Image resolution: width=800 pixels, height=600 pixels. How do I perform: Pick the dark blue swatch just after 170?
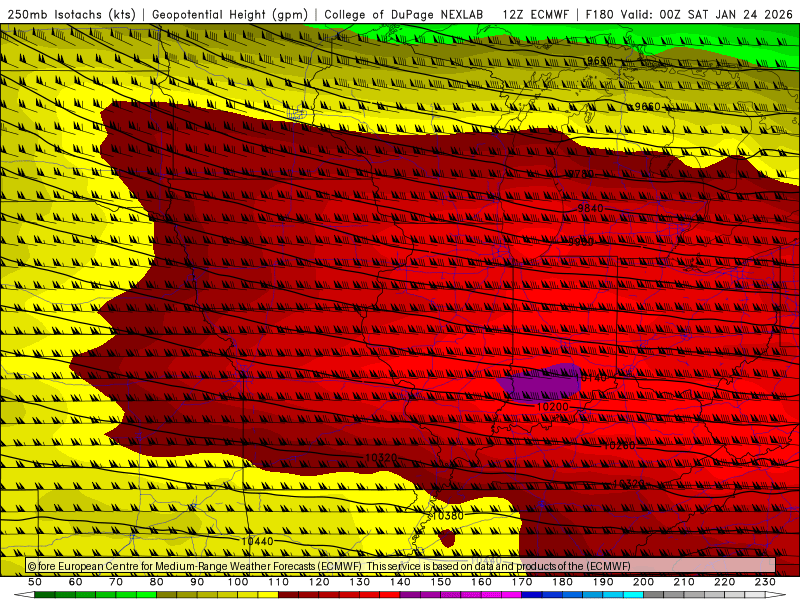(532, 595)
